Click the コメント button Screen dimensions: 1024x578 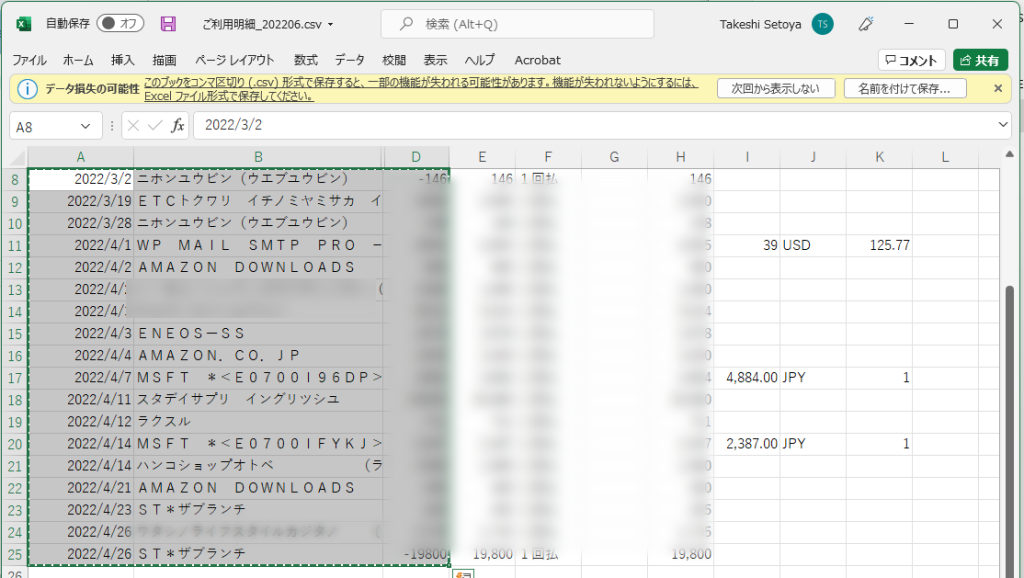click(x=912, y=60)
